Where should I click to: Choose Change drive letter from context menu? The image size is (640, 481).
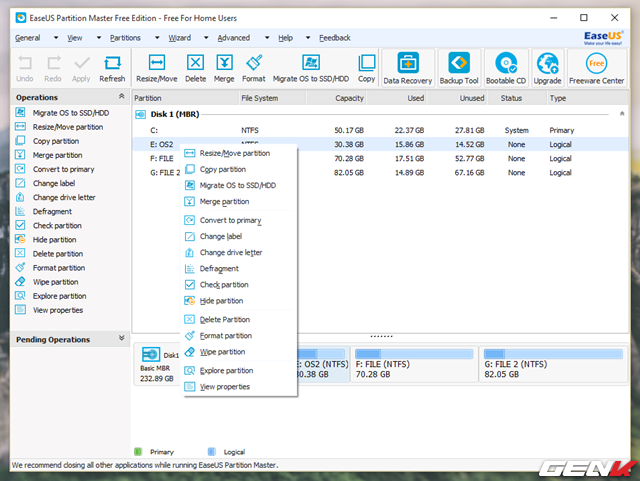point(239,253)
